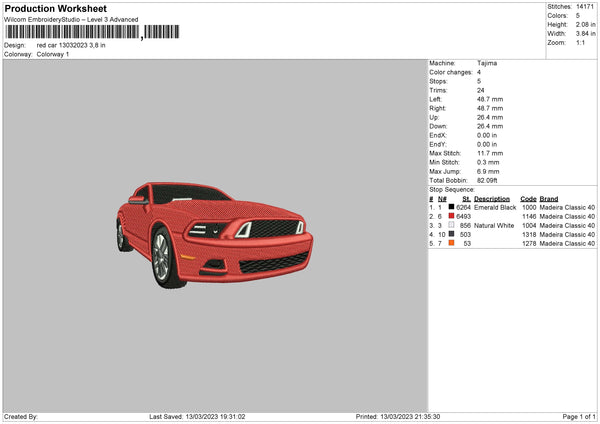Click thread code 1278 in fifth row
The width and height of the screenshot is (600, 424).
pyautogui.click(x=529, y=243)
